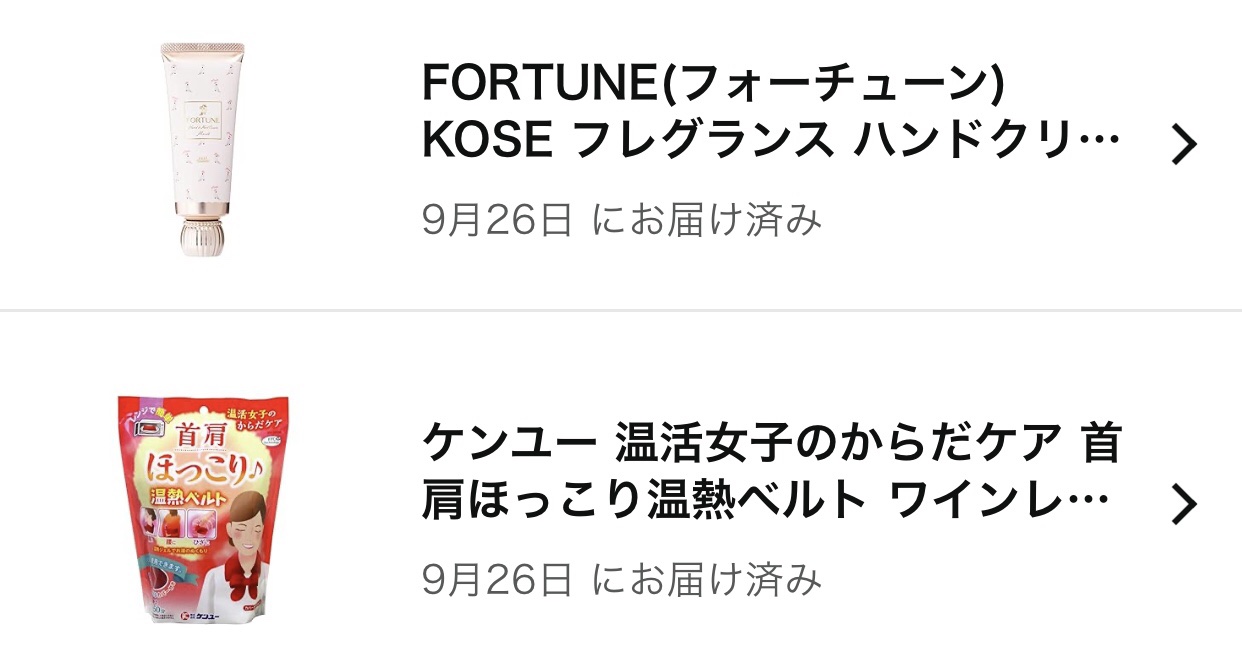Image resolution: width=1242 pixels, height=651 pixels.
Task: Tap the chevron arrow beside FORTUNE order
Action: (1184, 146)
